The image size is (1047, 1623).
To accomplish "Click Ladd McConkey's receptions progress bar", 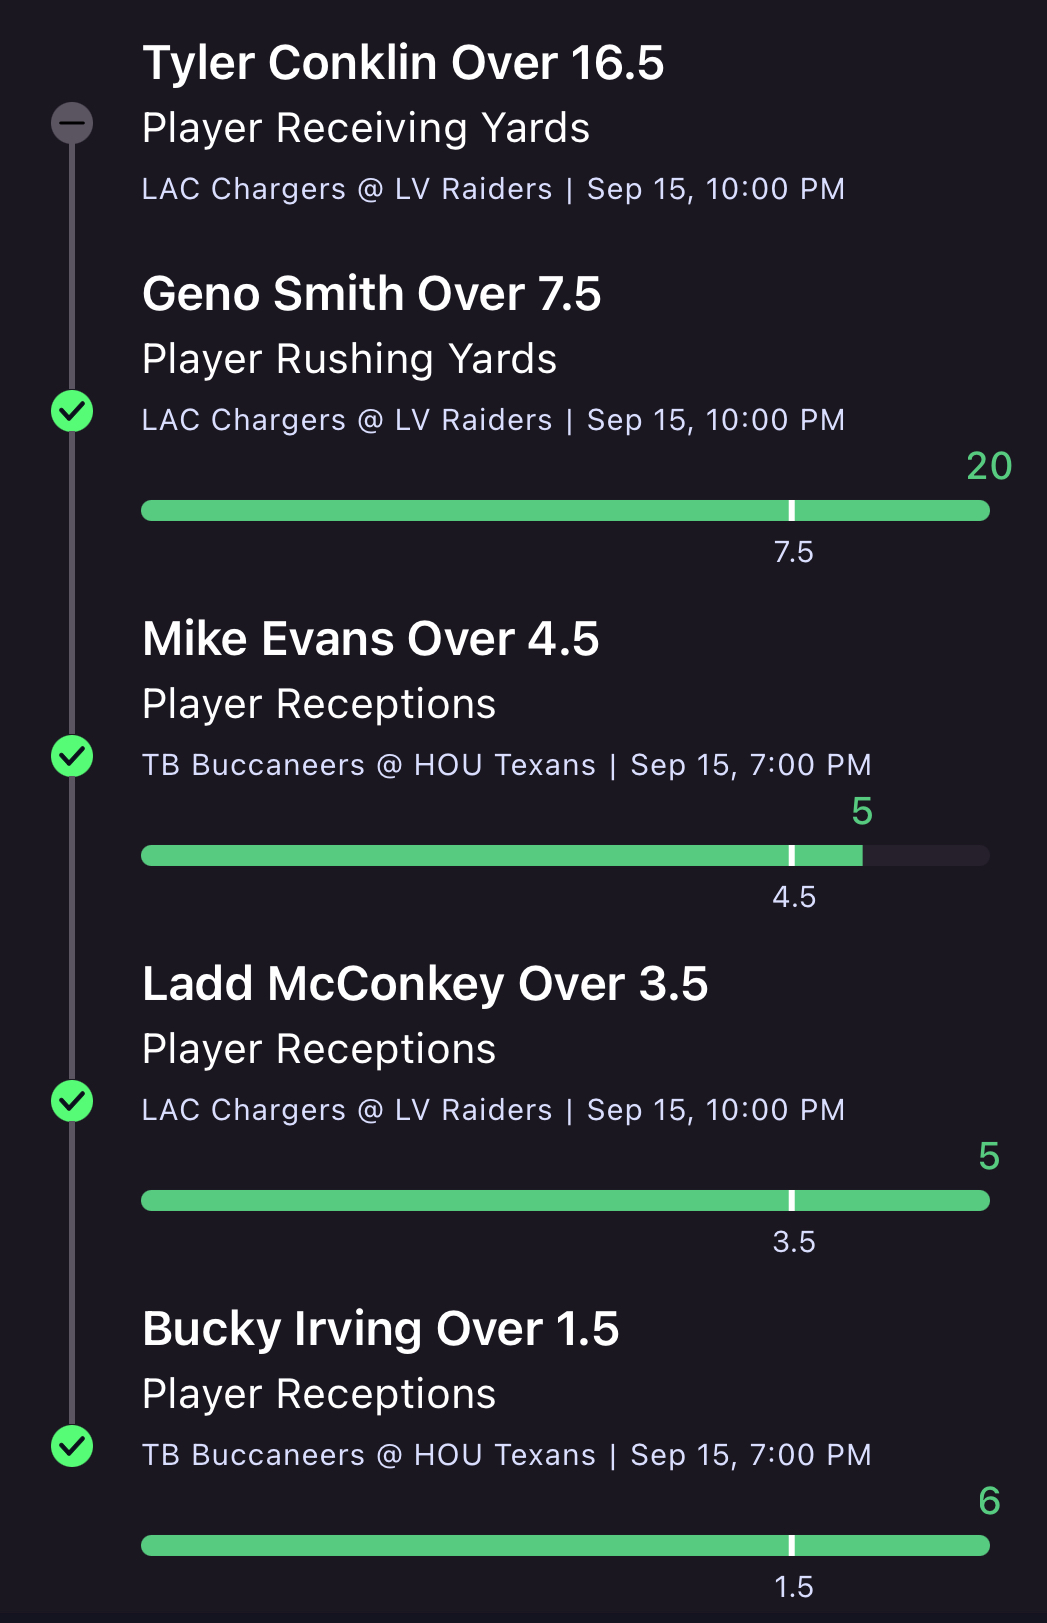I will tap(565, 1201).
